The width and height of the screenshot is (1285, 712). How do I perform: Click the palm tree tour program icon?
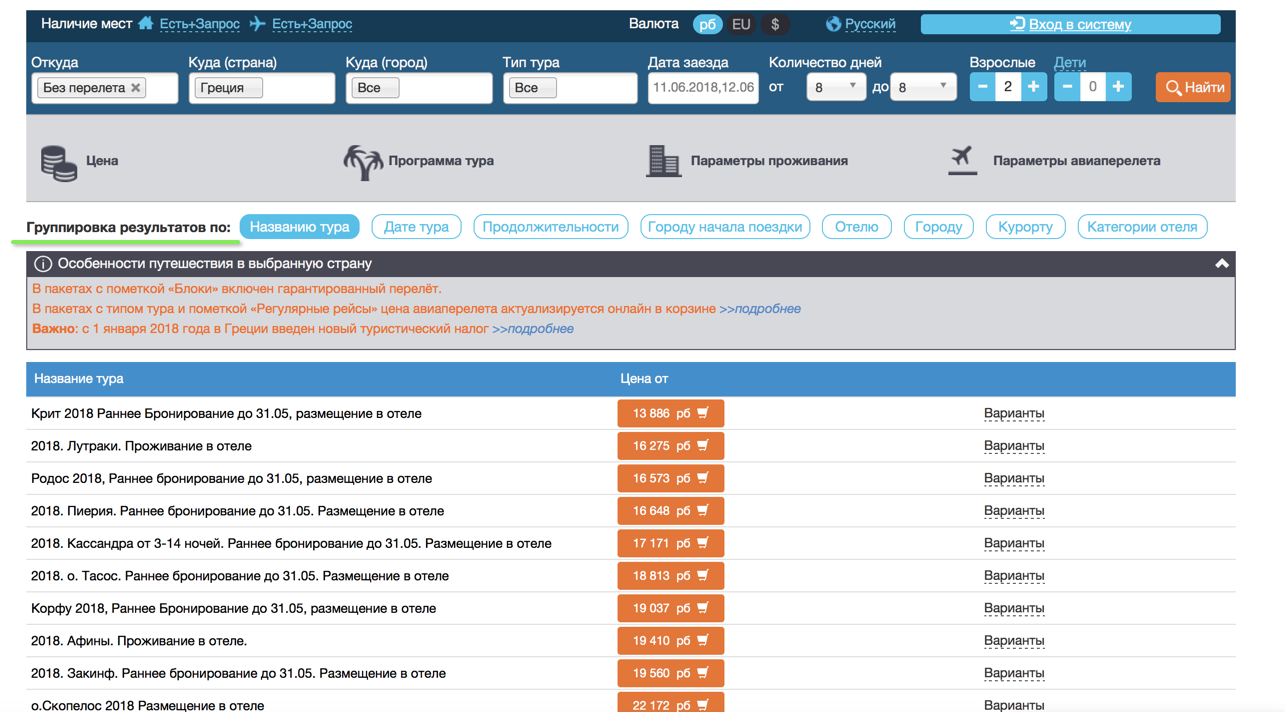pyautogui.click(x=362, y=161)
